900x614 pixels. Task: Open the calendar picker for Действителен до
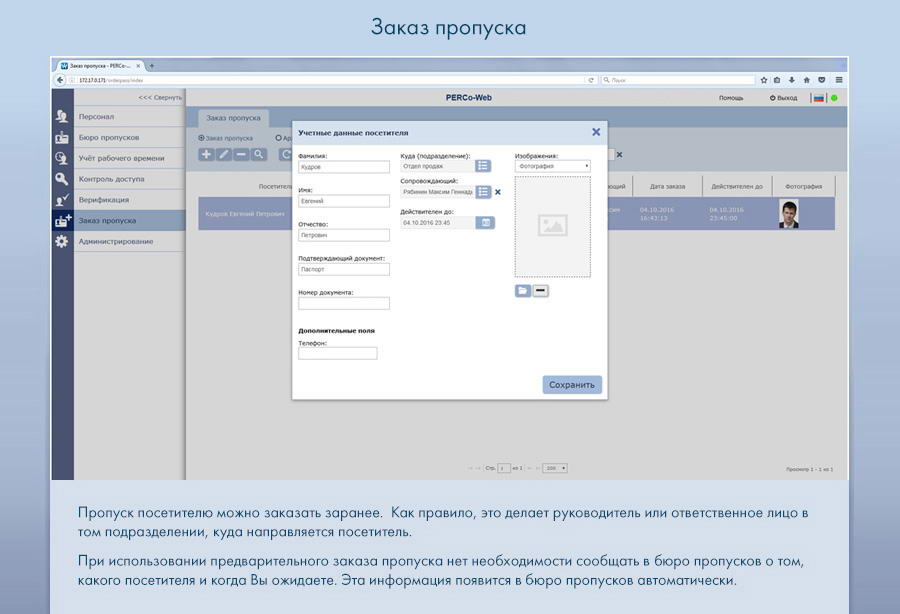pyautogui.click(x=486, y=223)
